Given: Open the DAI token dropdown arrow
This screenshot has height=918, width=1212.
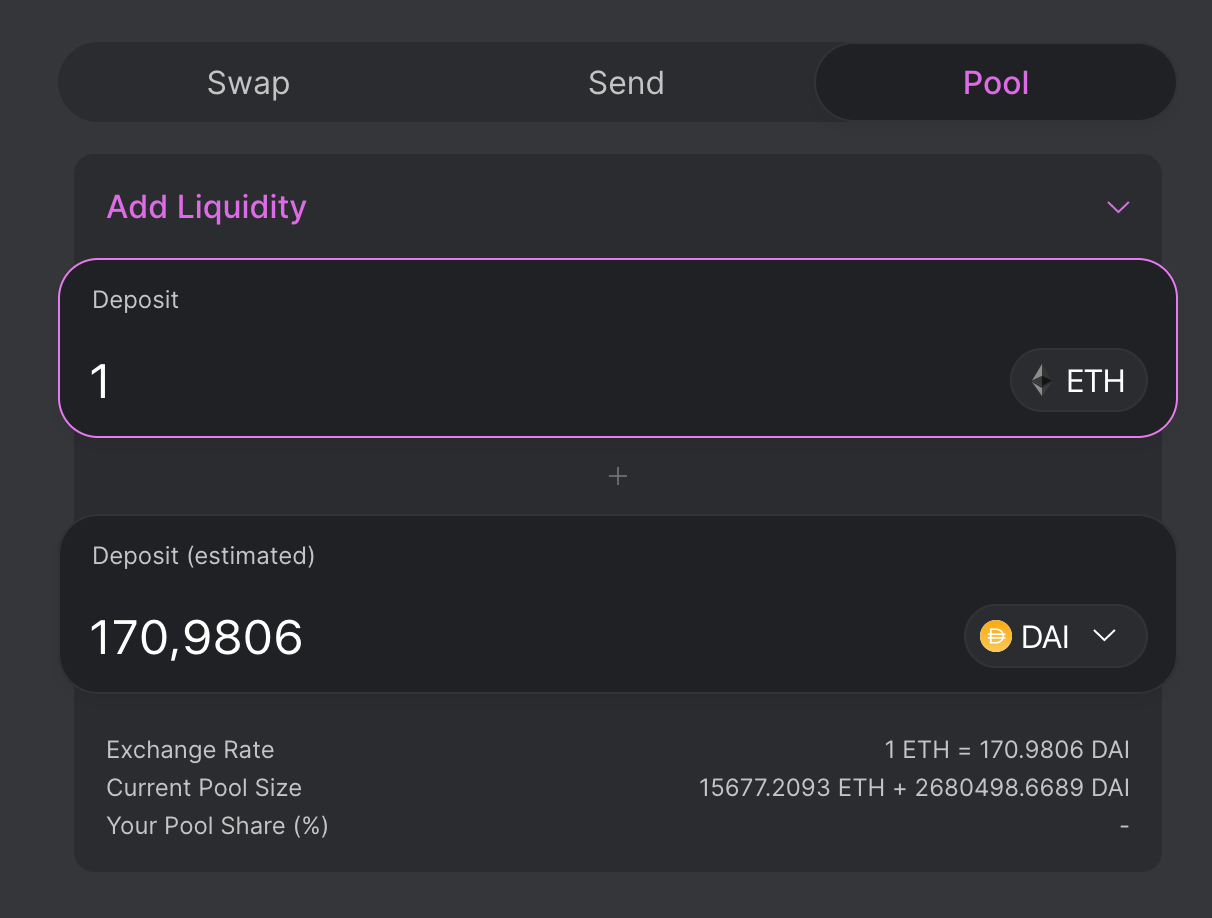Looking at the screenshot, I should pos(1104,636).
